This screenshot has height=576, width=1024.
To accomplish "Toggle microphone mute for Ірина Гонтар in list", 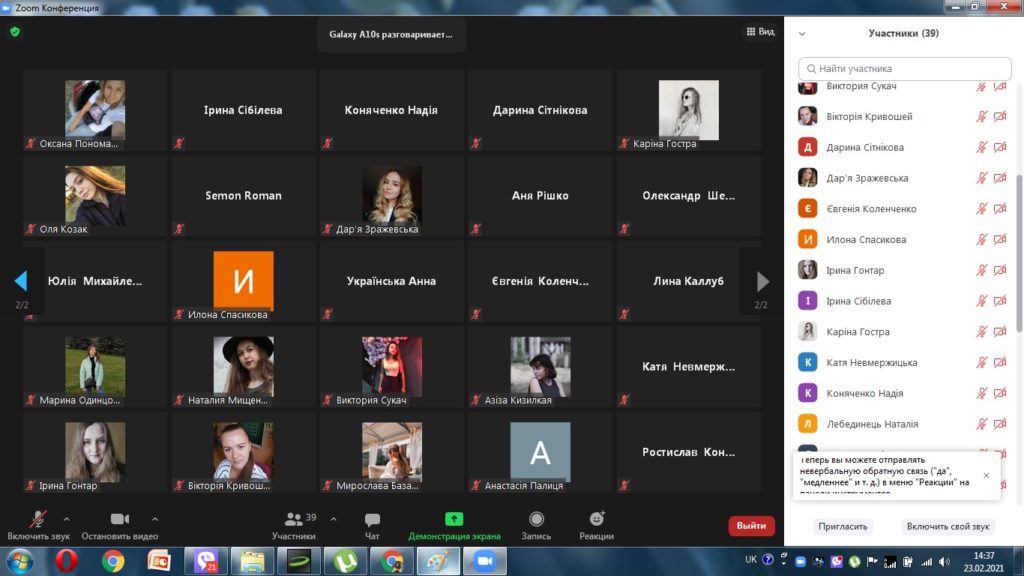I will pos(982,270).
